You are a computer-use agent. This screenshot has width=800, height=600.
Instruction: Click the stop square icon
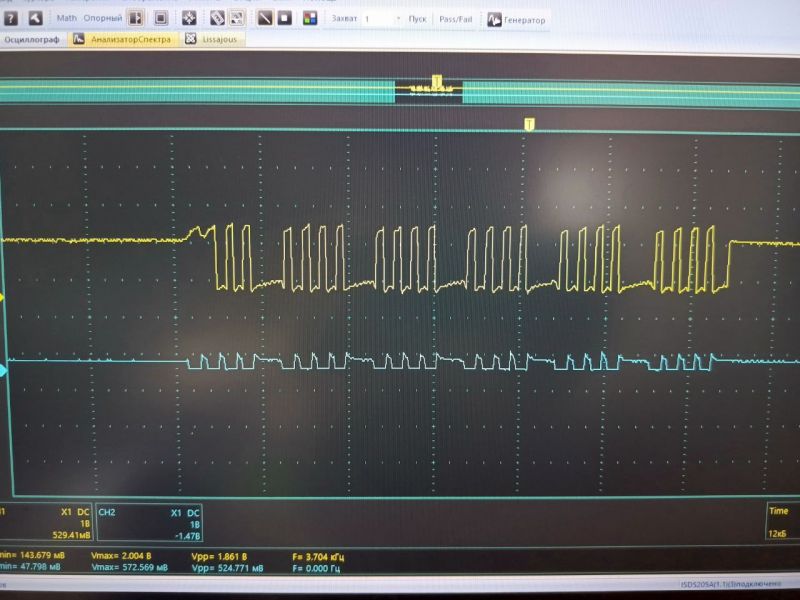[285, 18]
